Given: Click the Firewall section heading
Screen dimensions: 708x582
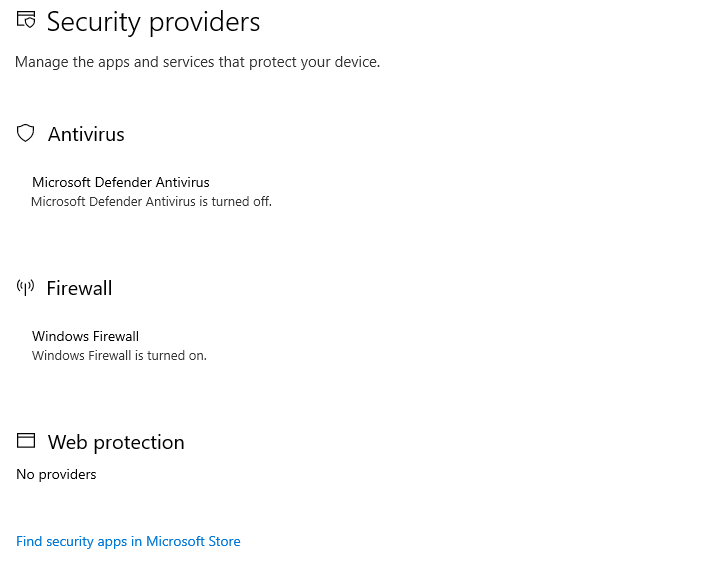Looking at the screenshot, I should pyautogui.click(x=79, y=288).
